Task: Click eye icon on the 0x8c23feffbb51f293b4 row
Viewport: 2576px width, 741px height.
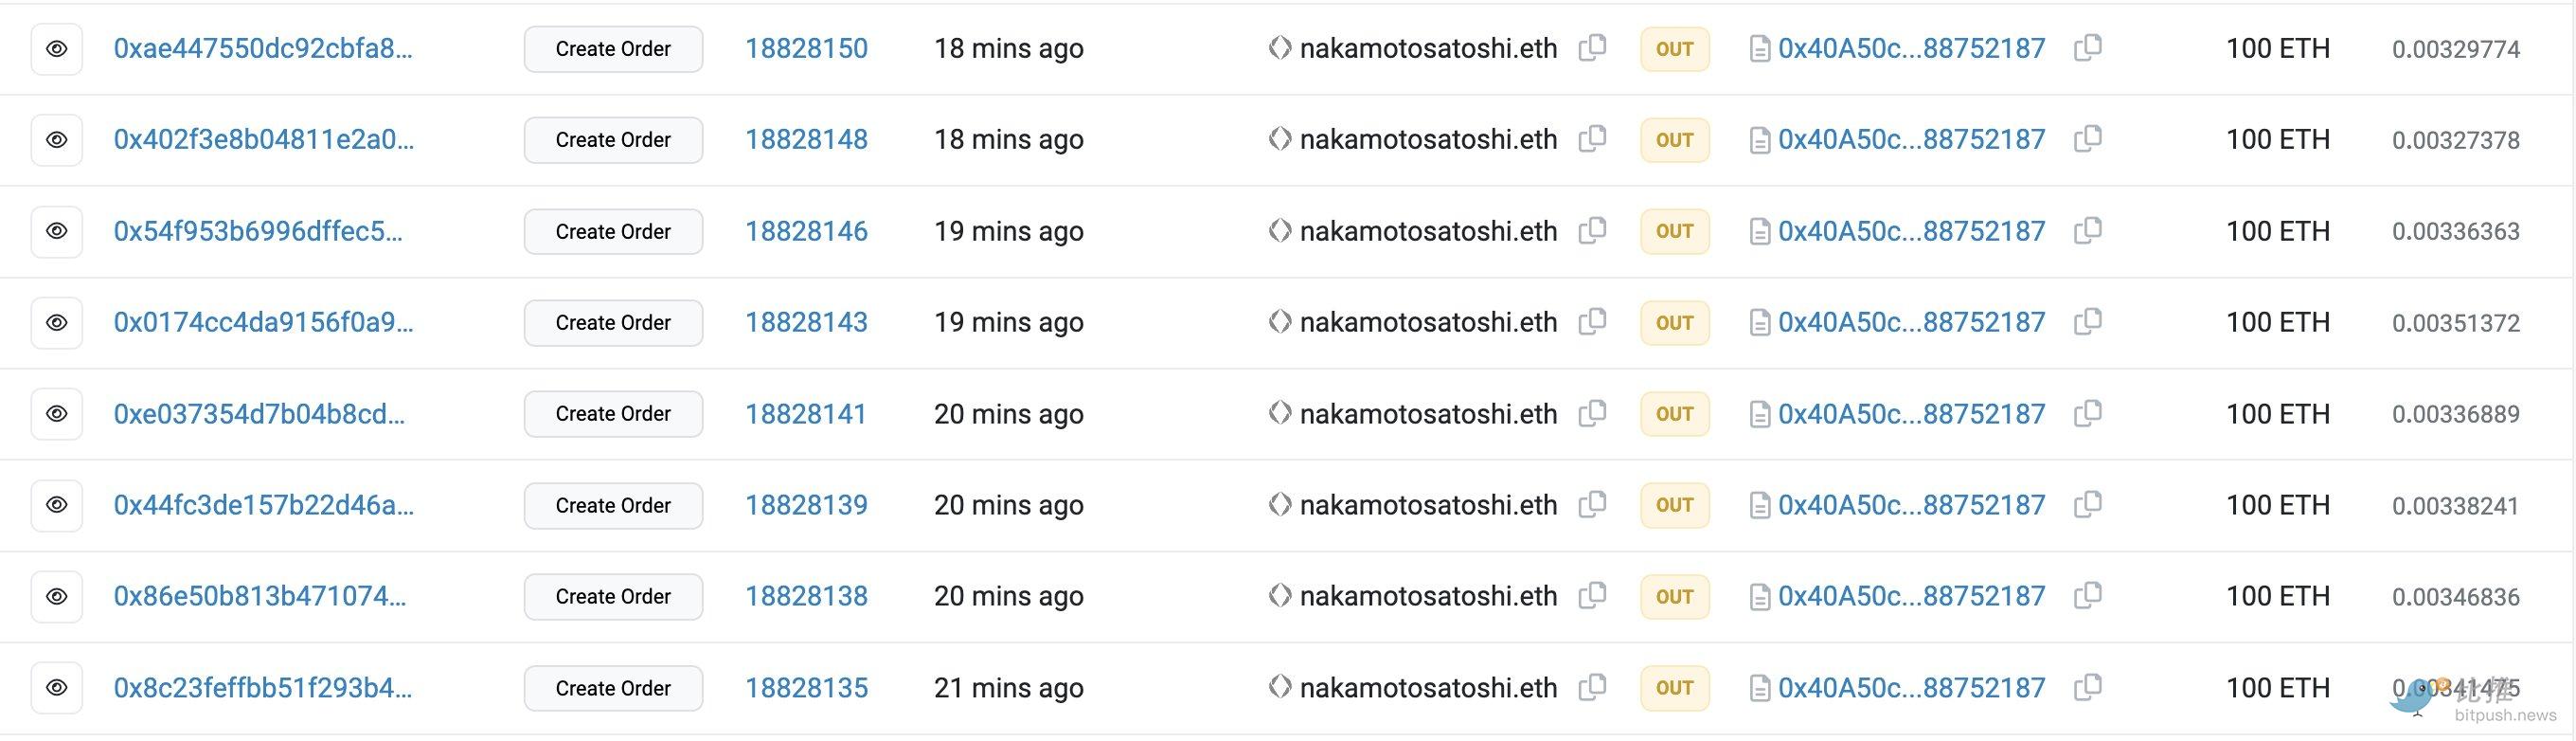Action: point(57,688)
